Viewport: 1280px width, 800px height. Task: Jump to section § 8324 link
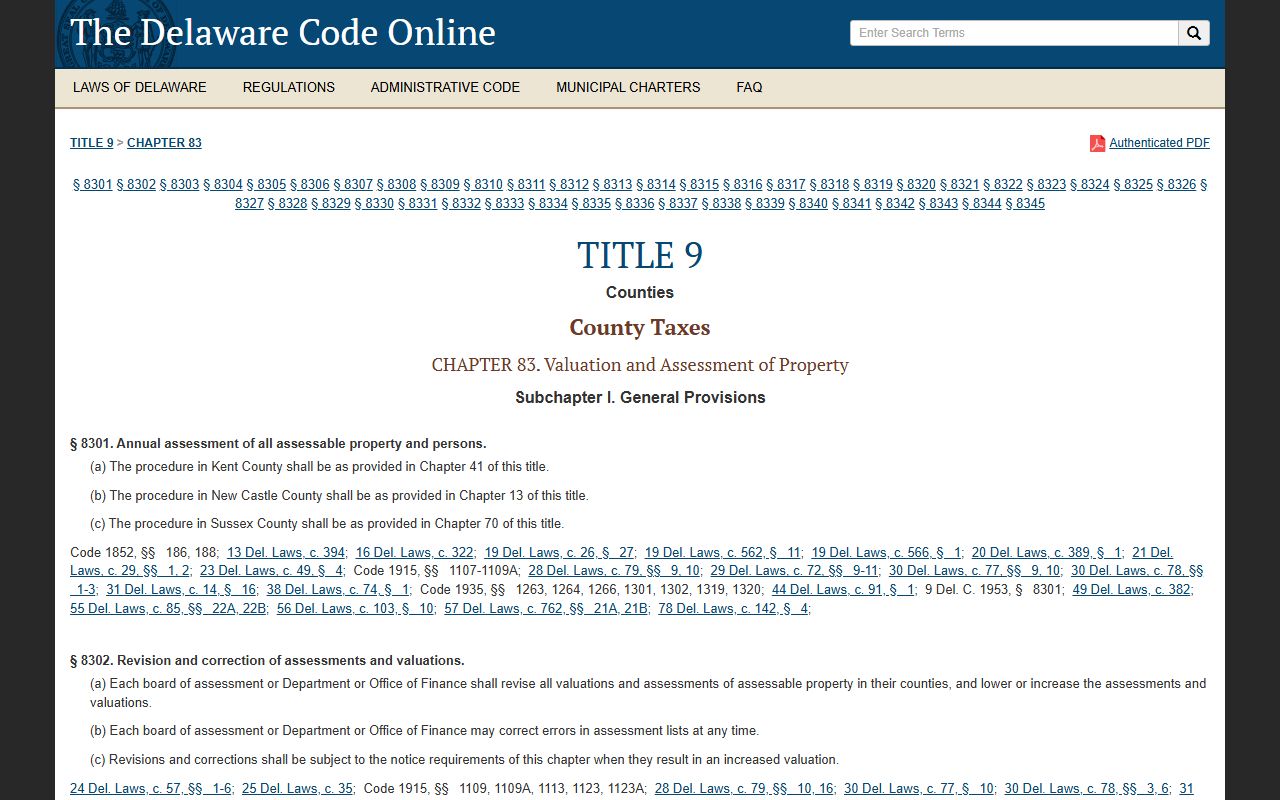(x=1090, y=185)
